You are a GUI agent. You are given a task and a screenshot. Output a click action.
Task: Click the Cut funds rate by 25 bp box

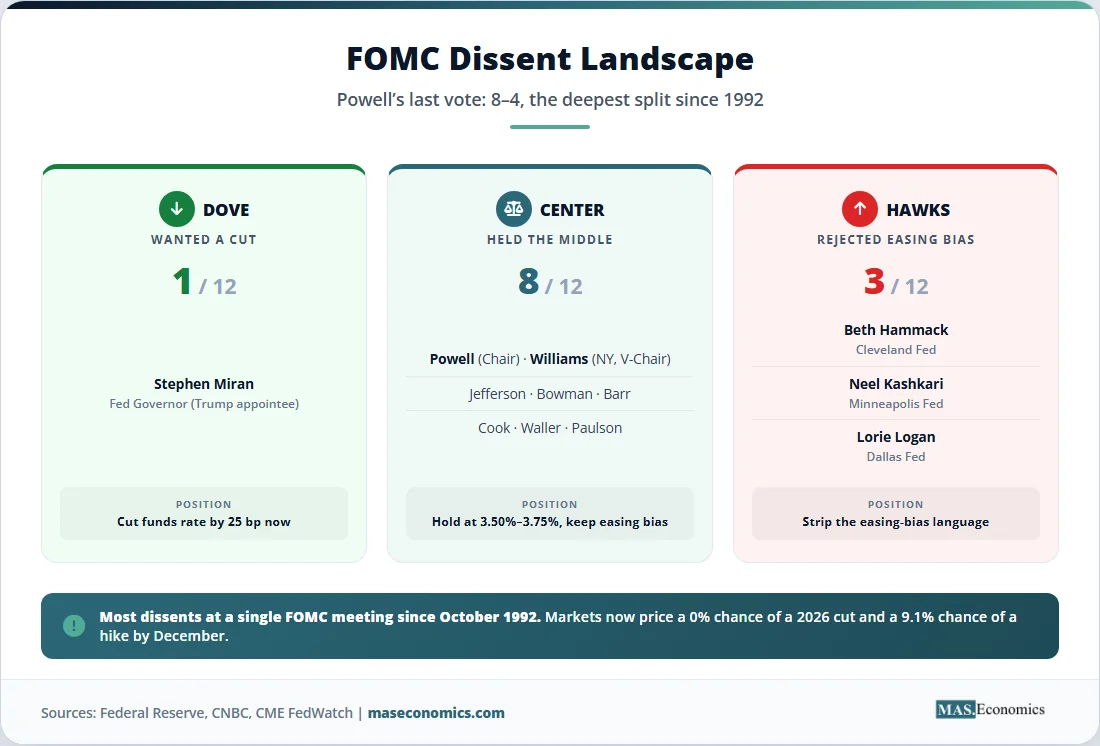(x=203, y=514)
